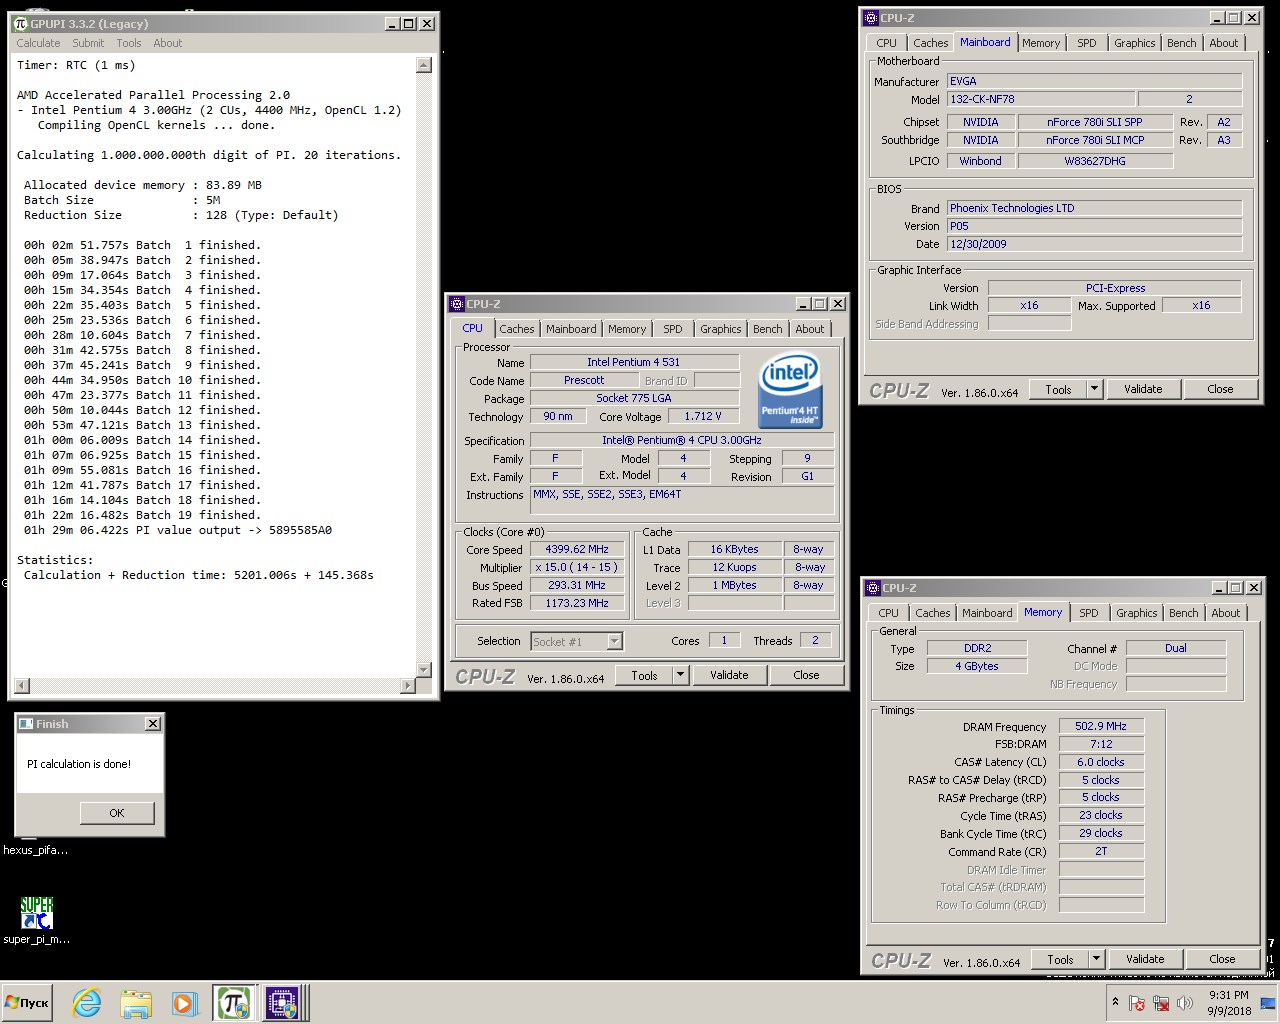Screen dimensions: 1280x1024
Task: Click Validate in CPU-Z Memory window
Action: point(1145,959)
